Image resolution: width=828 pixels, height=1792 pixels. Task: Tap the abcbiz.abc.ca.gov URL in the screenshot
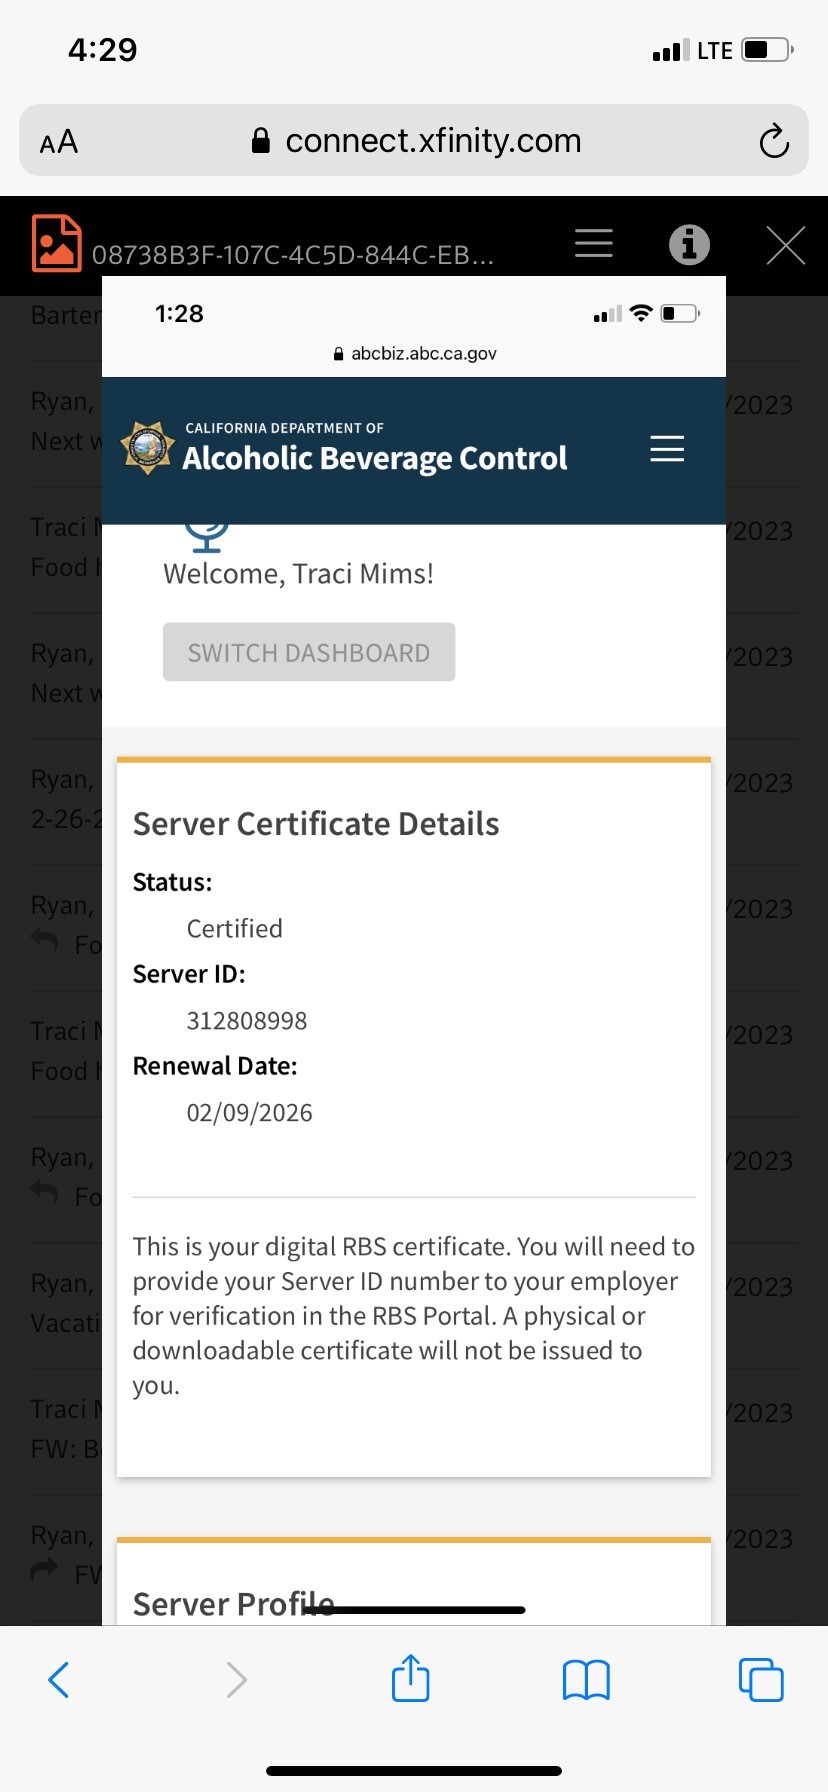point(423,353)
